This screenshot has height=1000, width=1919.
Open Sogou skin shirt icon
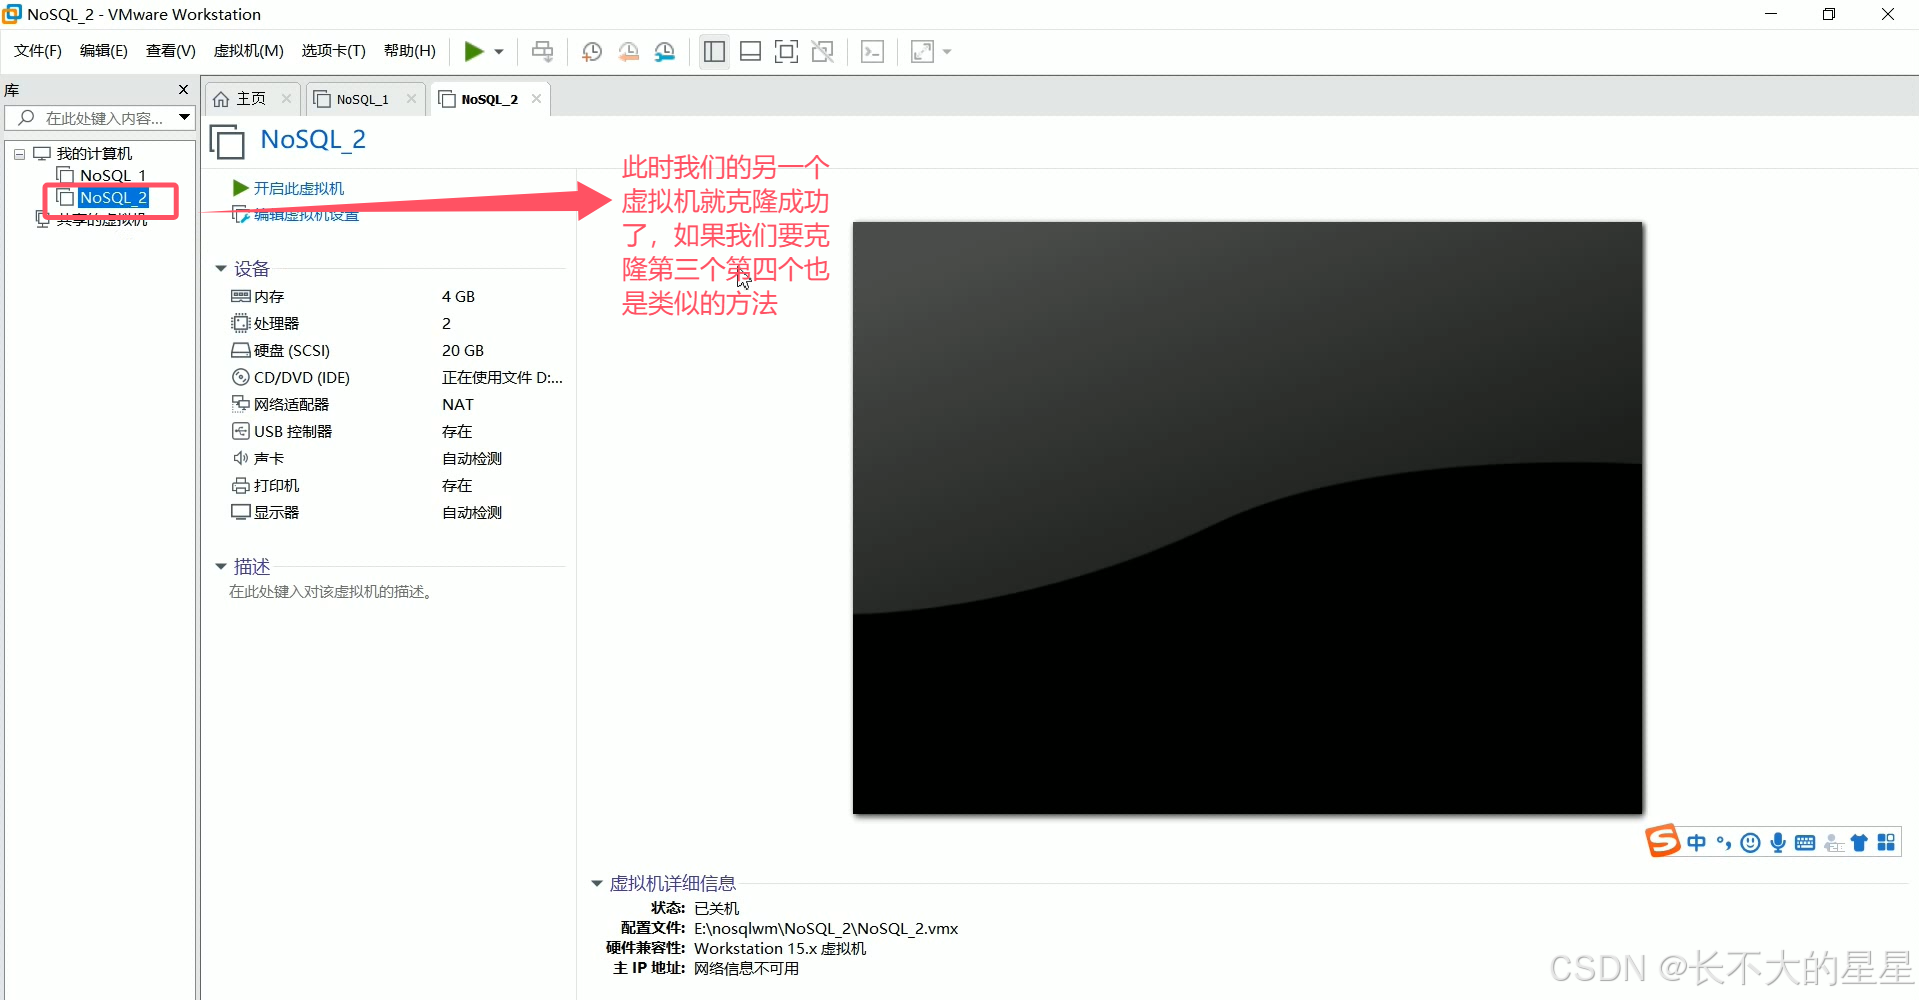pos(1859,843)
